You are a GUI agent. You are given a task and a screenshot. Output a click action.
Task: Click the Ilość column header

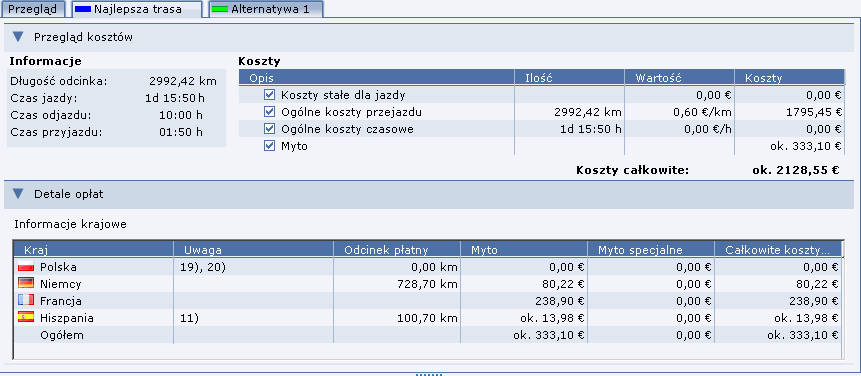[x=569, y=78]
